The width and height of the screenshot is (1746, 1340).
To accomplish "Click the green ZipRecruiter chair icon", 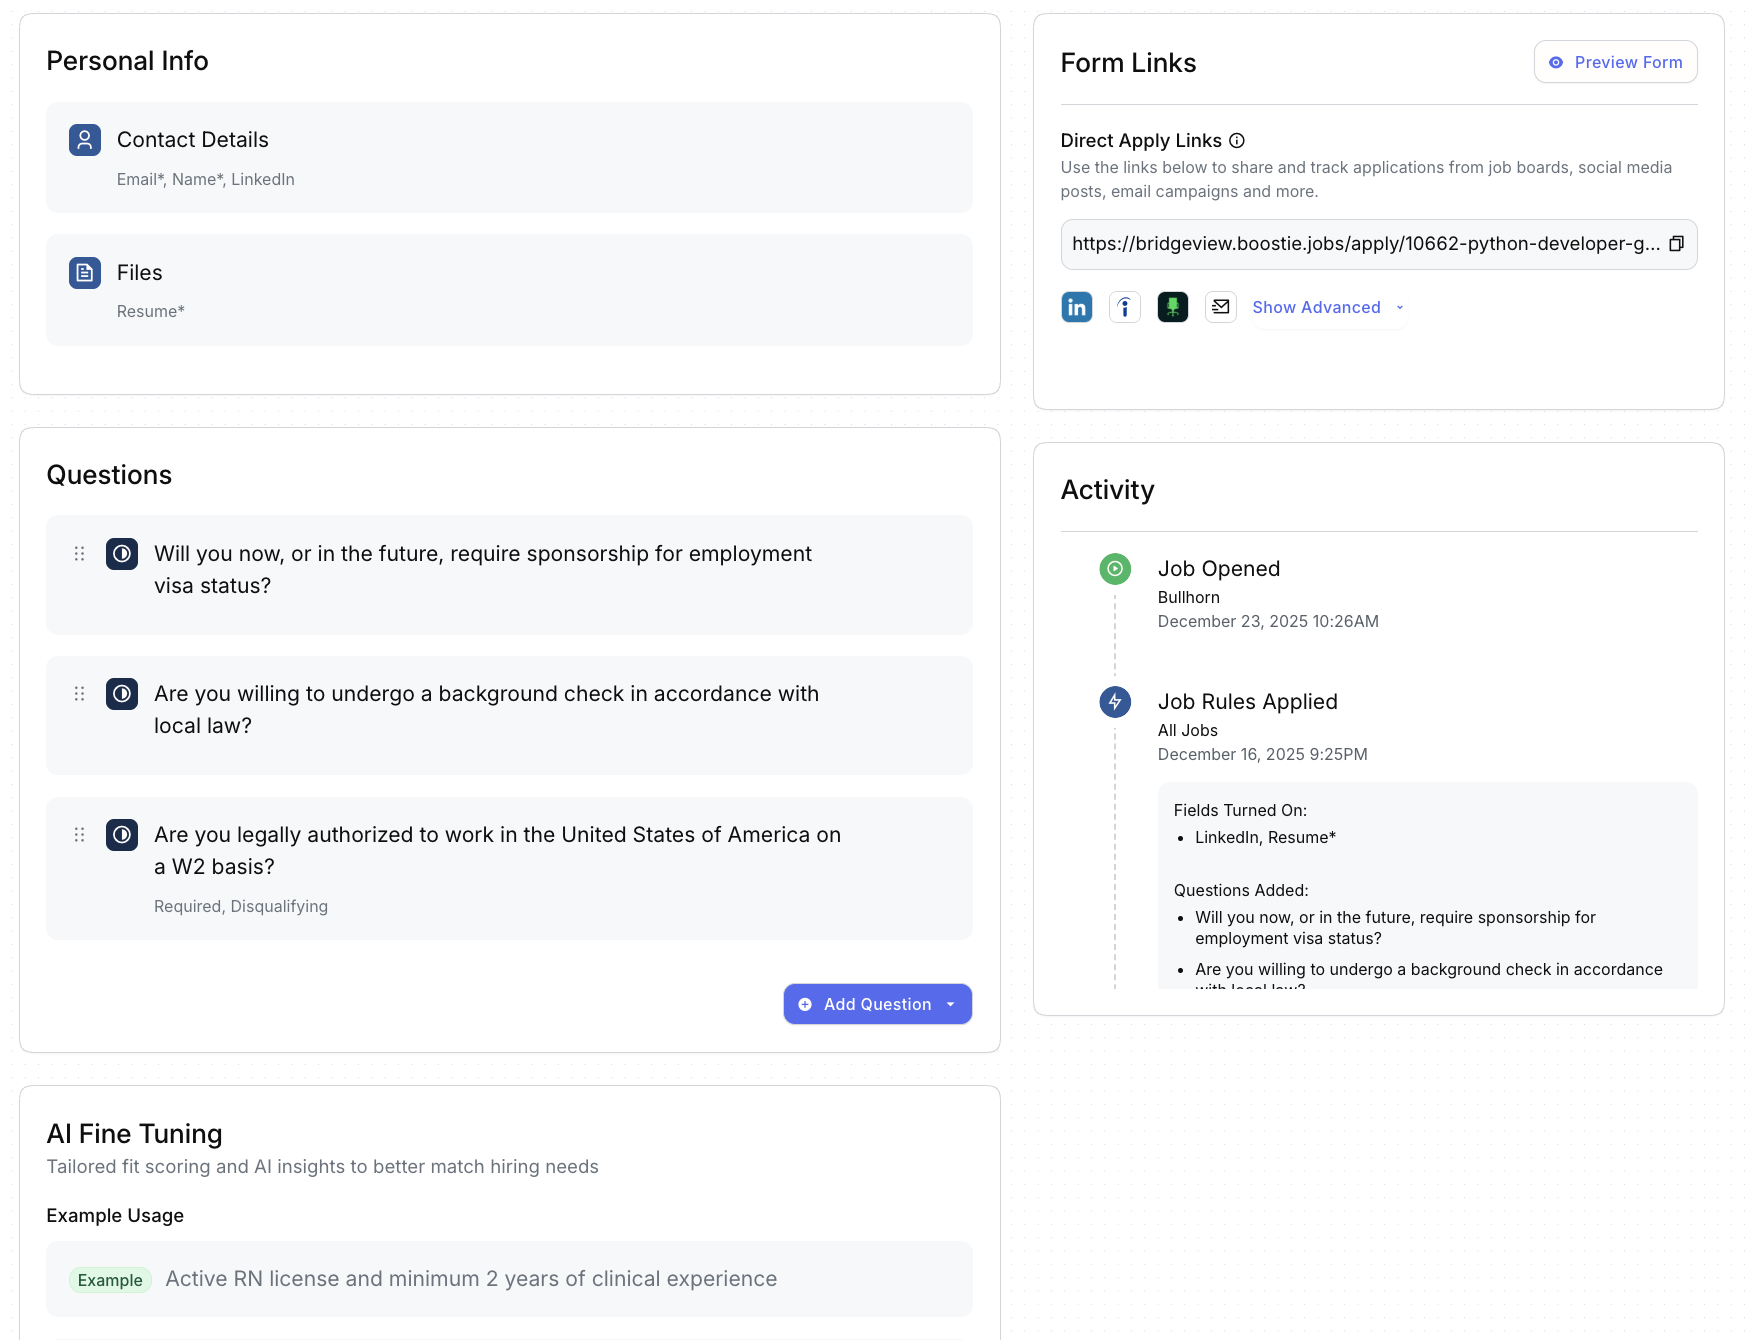I will pyautogui.click(x=1172, y=307).
